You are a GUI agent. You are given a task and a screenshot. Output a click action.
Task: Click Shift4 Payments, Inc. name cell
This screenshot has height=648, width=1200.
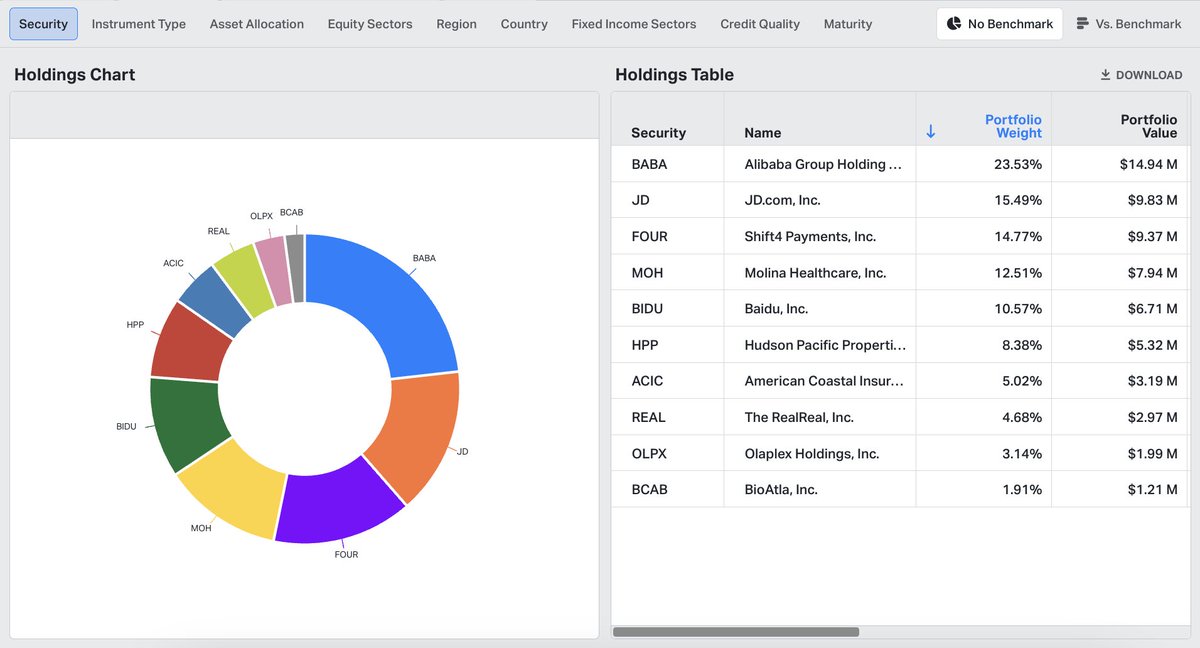pos(819,236)
